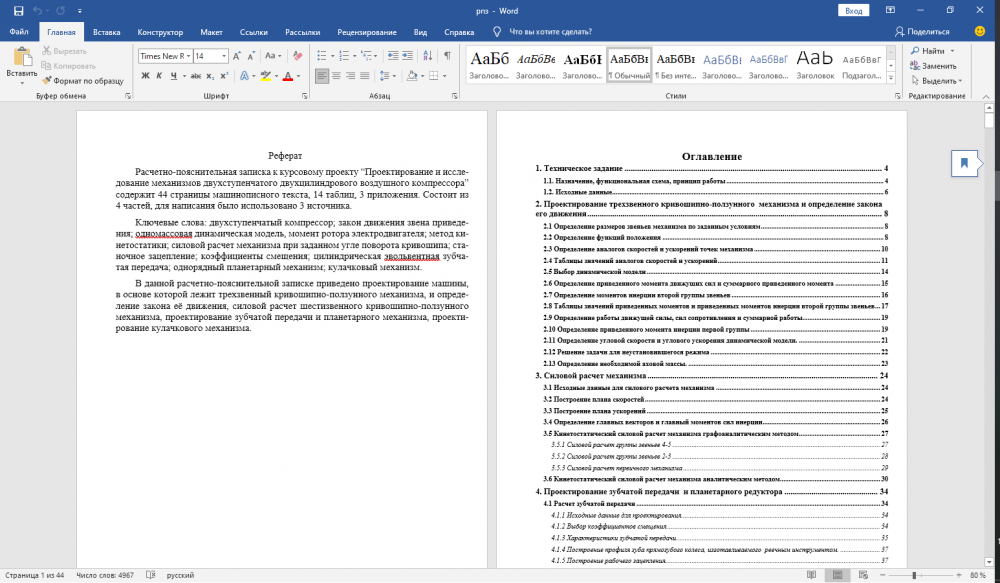Open the underline style dropdown arrow
1000x583 pixels.
[x=184, y=76]
